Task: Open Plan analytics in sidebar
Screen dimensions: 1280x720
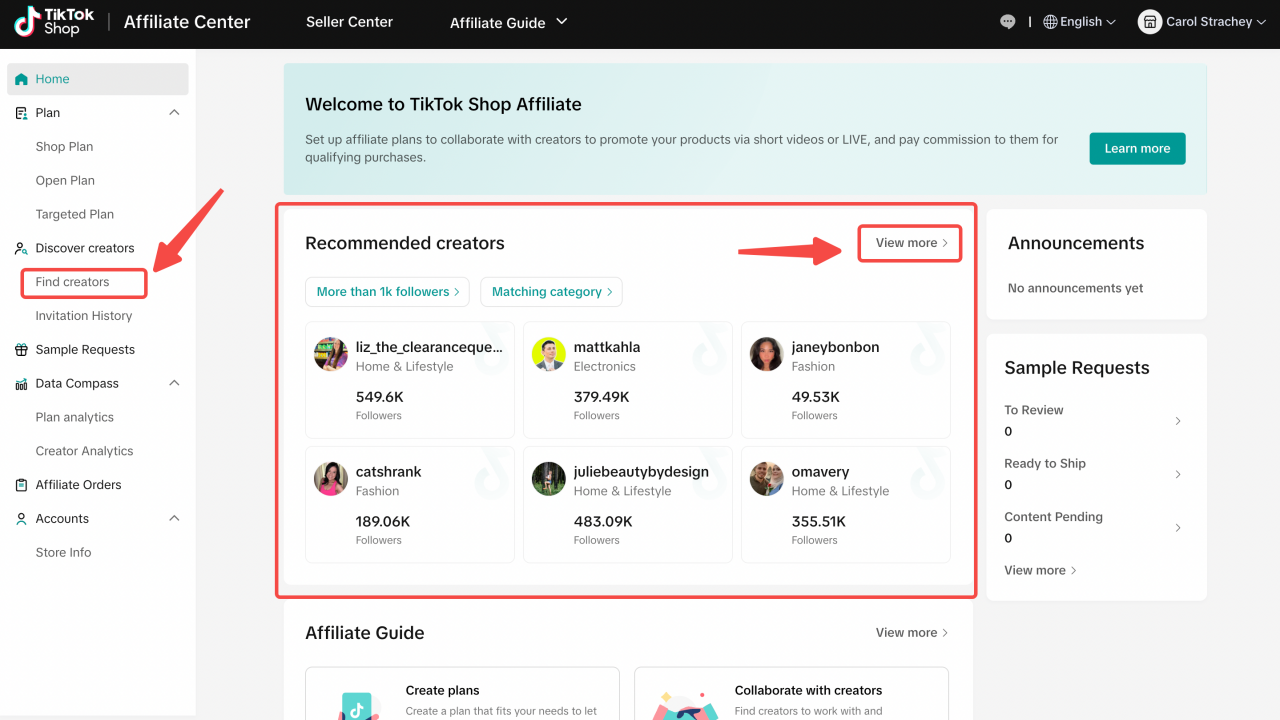Action: 75,418
